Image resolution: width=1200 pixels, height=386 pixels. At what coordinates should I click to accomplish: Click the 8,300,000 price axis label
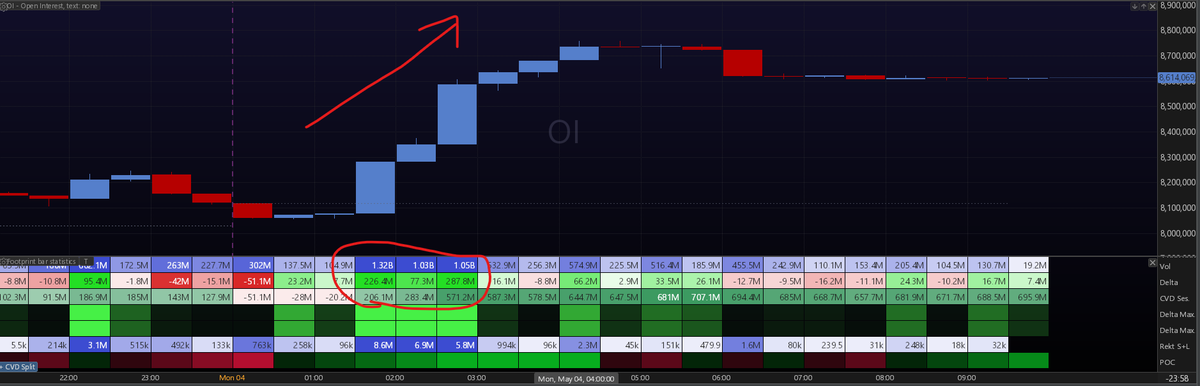[1178, 157]
